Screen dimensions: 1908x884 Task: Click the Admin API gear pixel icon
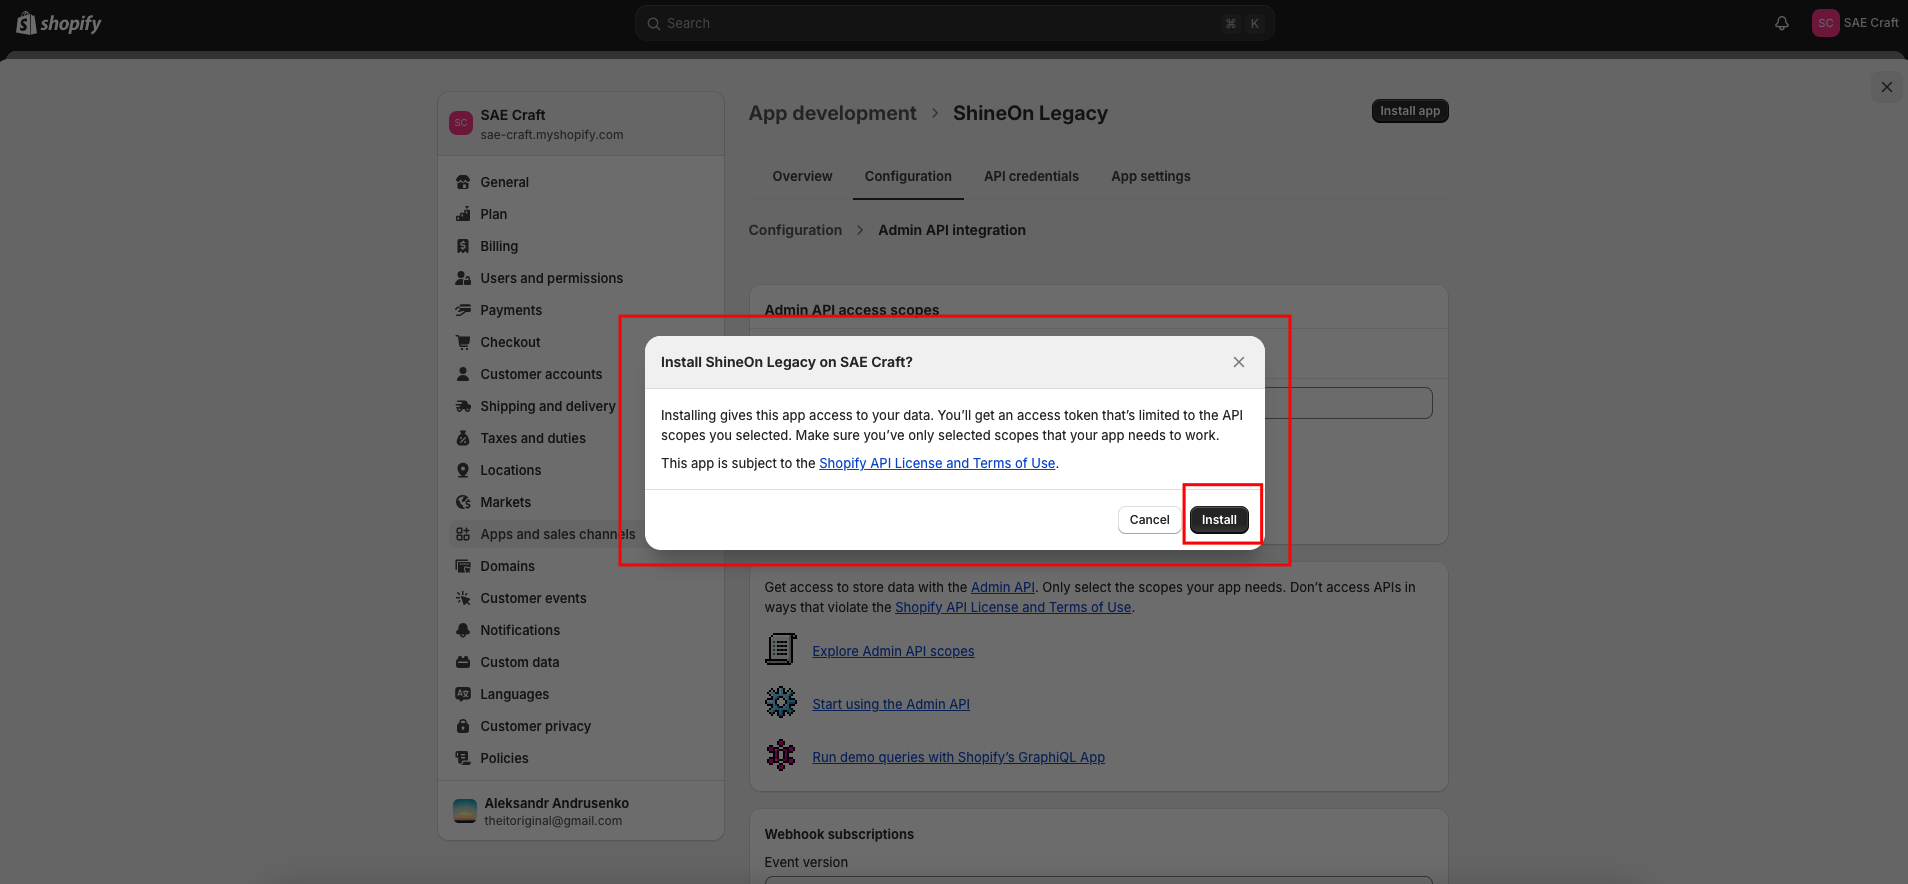(x=781, y=702)
